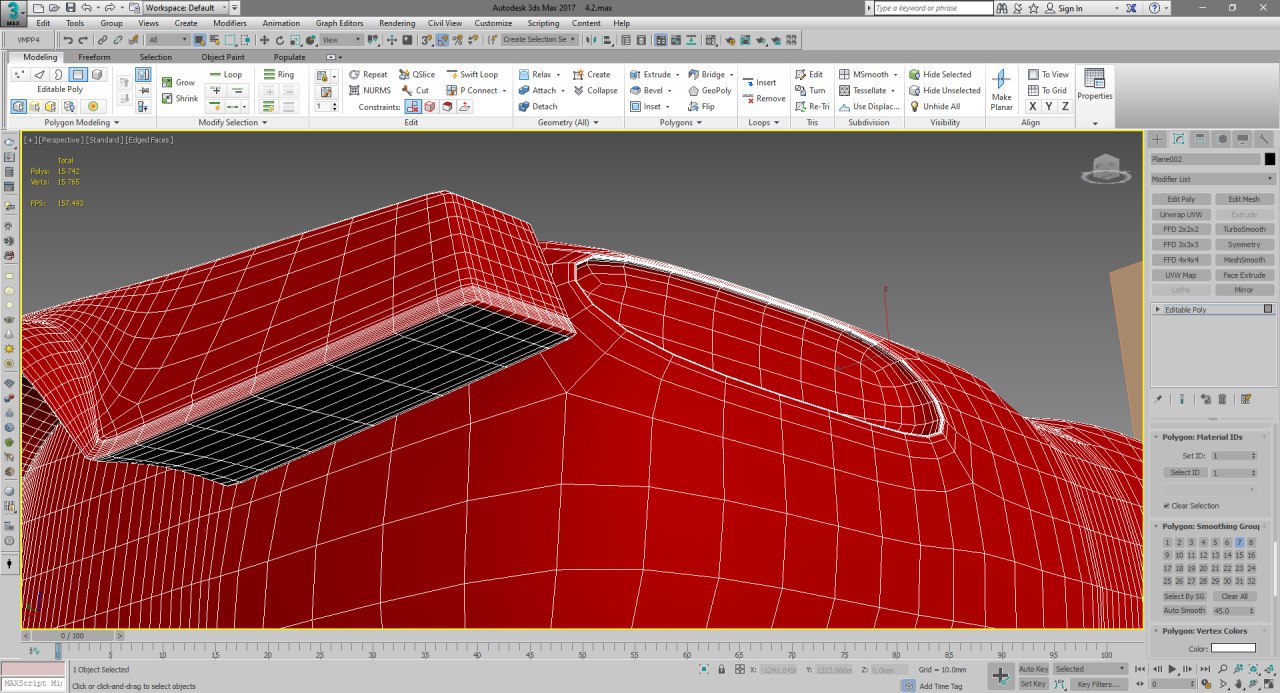Click the Clear All smoothing groups button
This screenshot has width=1280, height=693.
point(1235,596)
